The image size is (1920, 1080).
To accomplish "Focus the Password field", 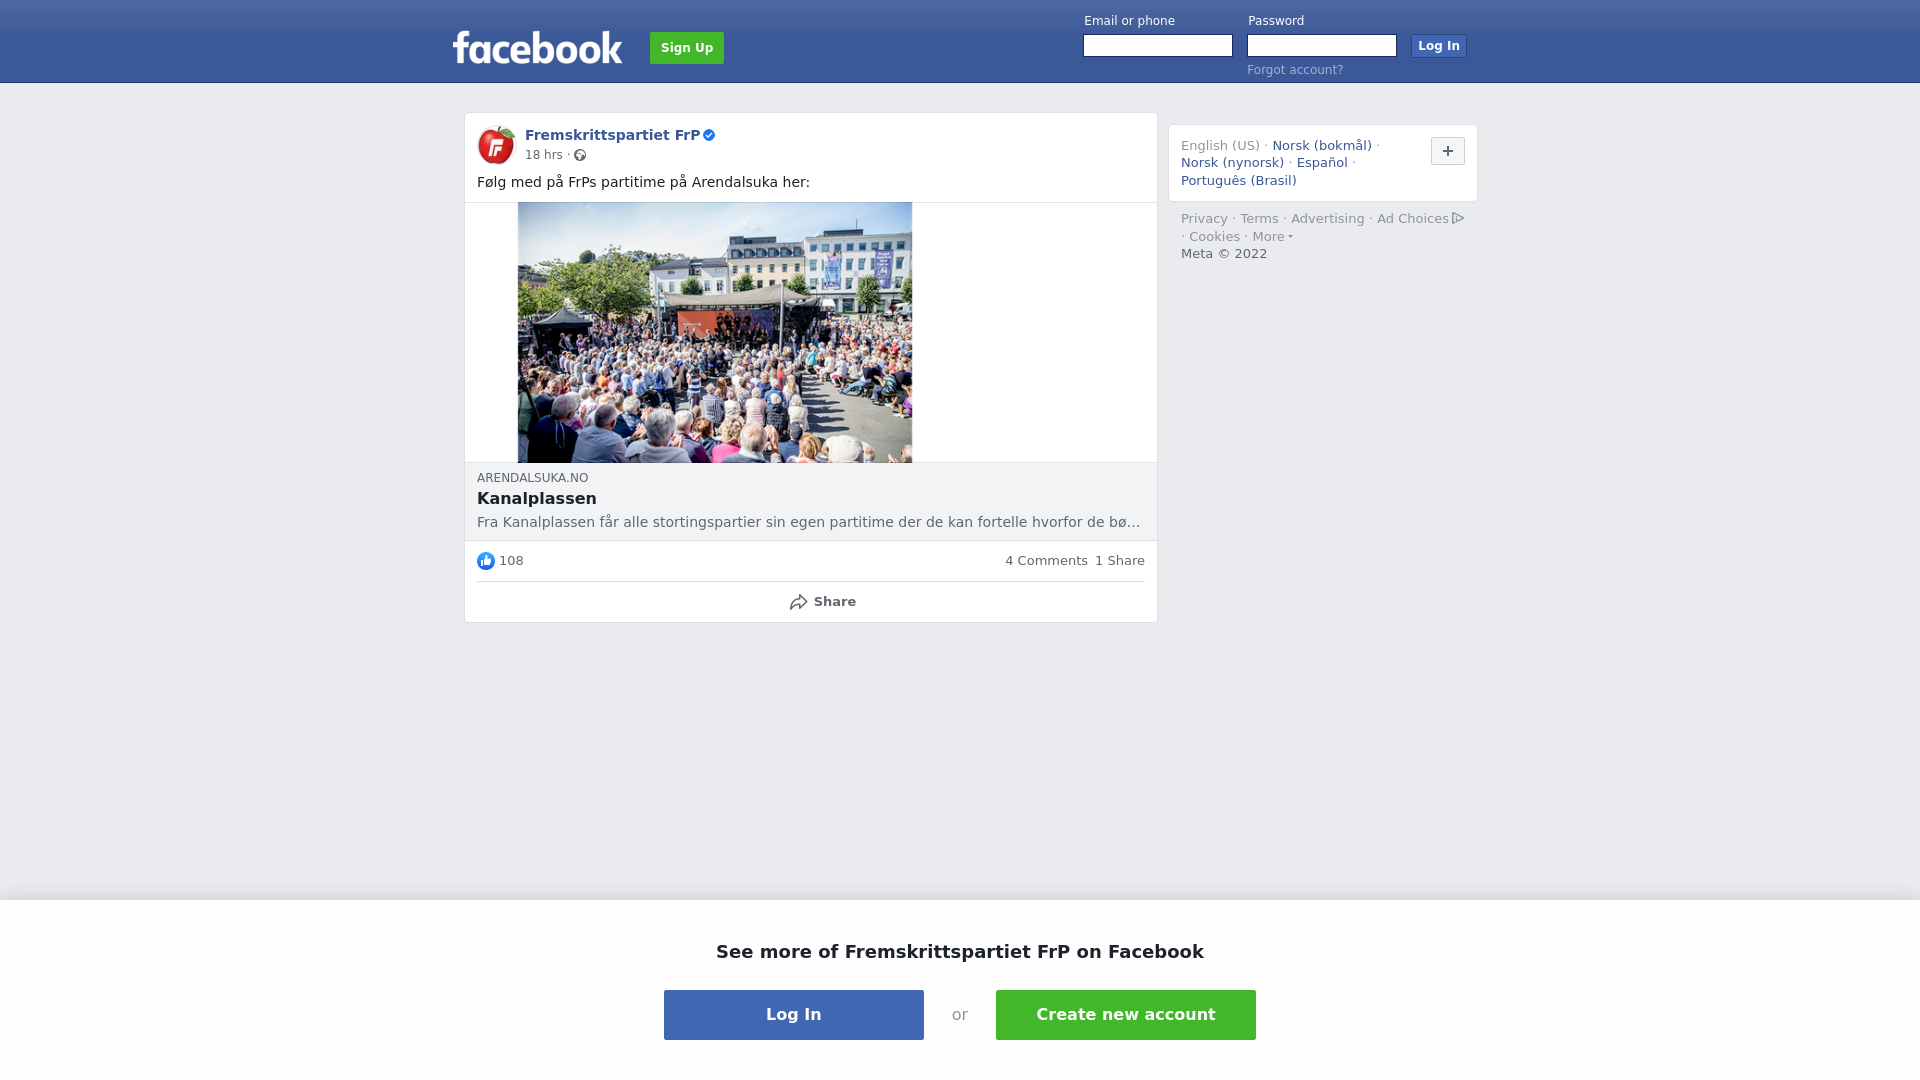I will point(1322,46).
